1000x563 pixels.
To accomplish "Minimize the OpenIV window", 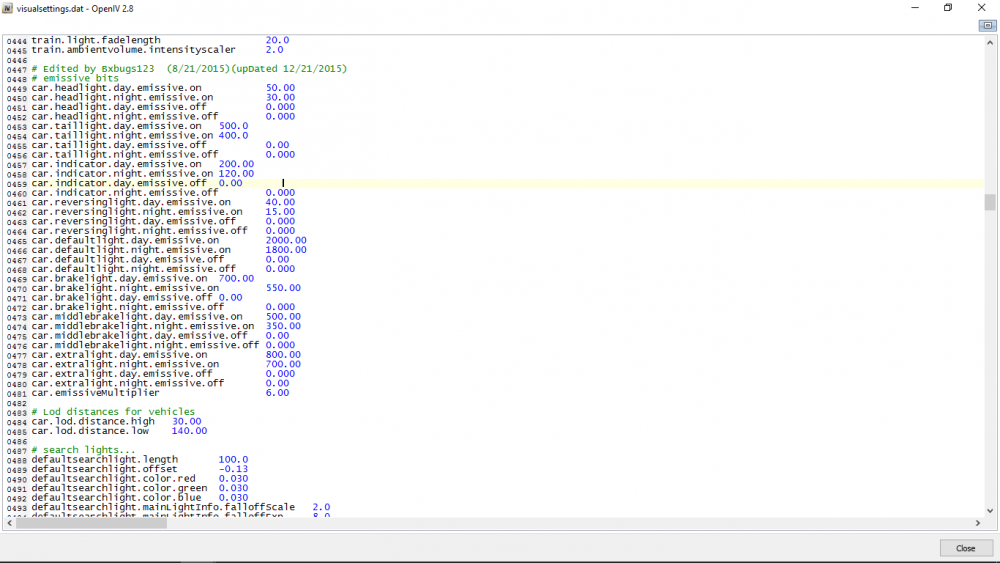I will click(915, 8).
